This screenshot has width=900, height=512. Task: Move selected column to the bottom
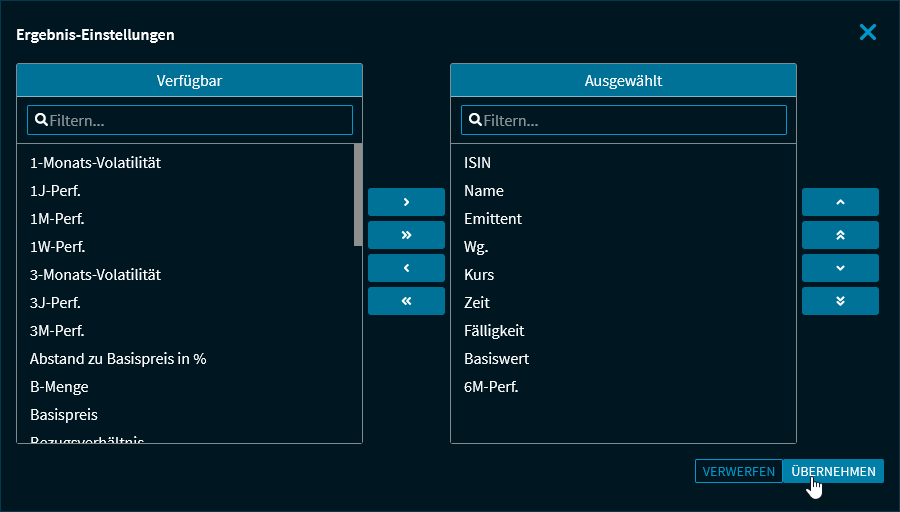click(x=840, y=301)
